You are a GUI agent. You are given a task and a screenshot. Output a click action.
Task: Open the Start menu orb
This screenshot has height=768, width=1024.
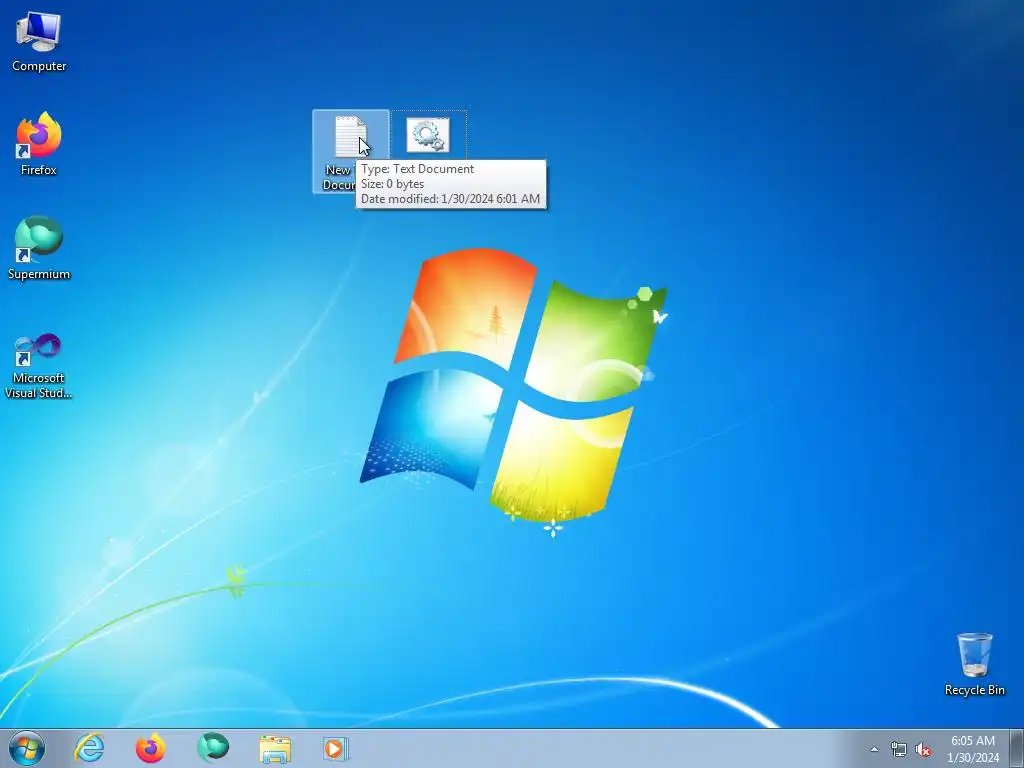coord(27,748)
